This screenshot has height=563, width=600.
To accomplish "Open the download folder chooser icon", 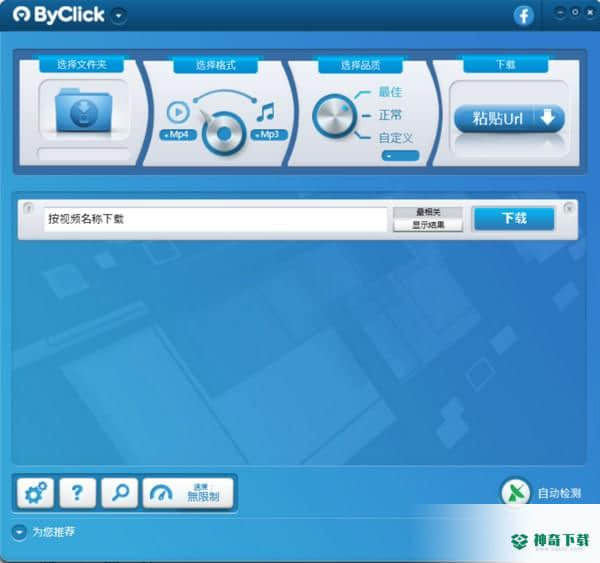I will [x=83, y=111].
